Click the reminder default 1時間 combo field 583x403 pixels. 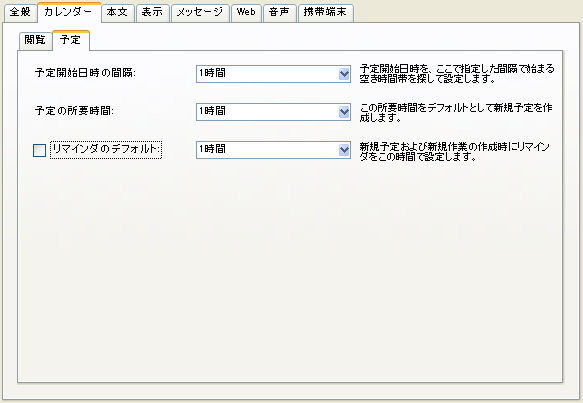coord(273,150)
